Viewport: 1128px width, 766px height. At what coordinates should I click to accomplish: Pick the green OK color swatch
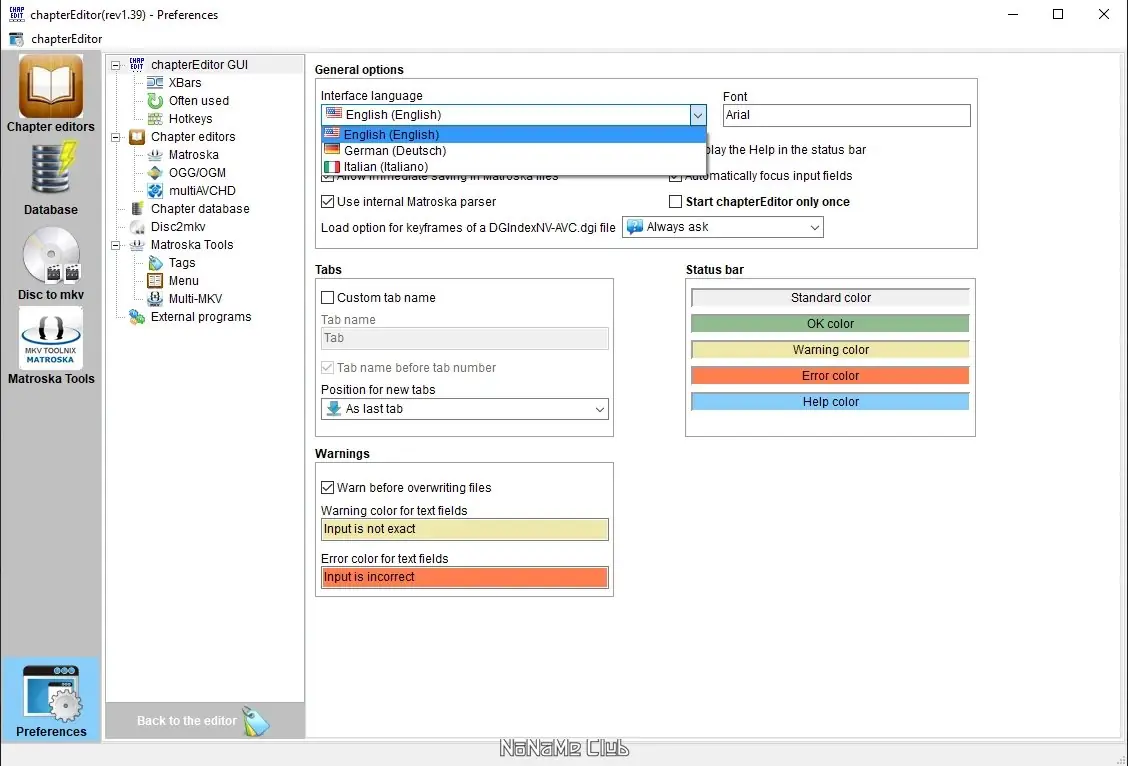830,324
